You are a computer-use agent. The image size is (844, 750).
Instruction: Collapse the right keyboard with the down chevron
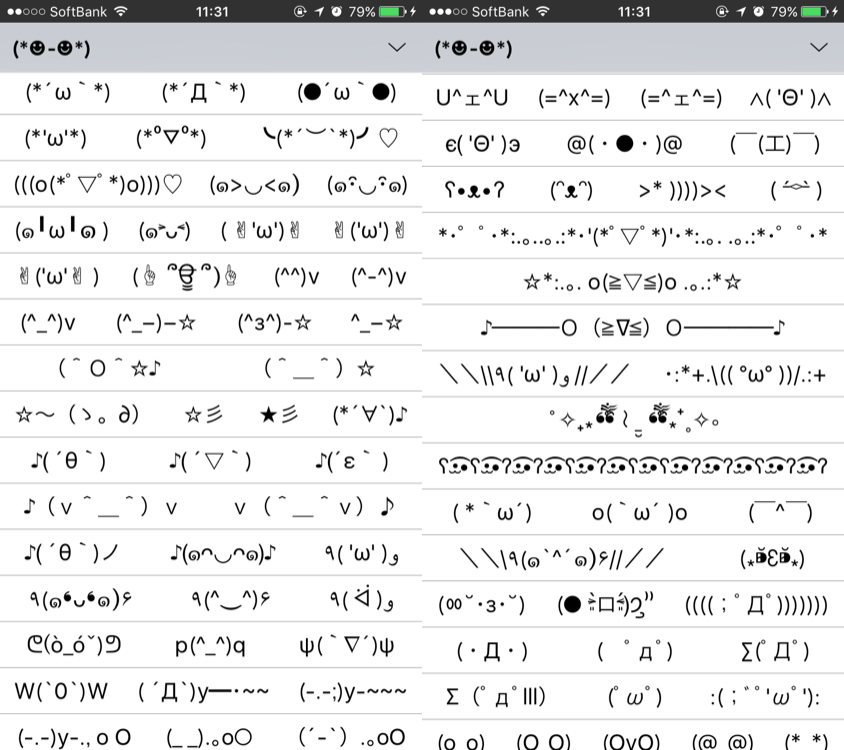818,47
